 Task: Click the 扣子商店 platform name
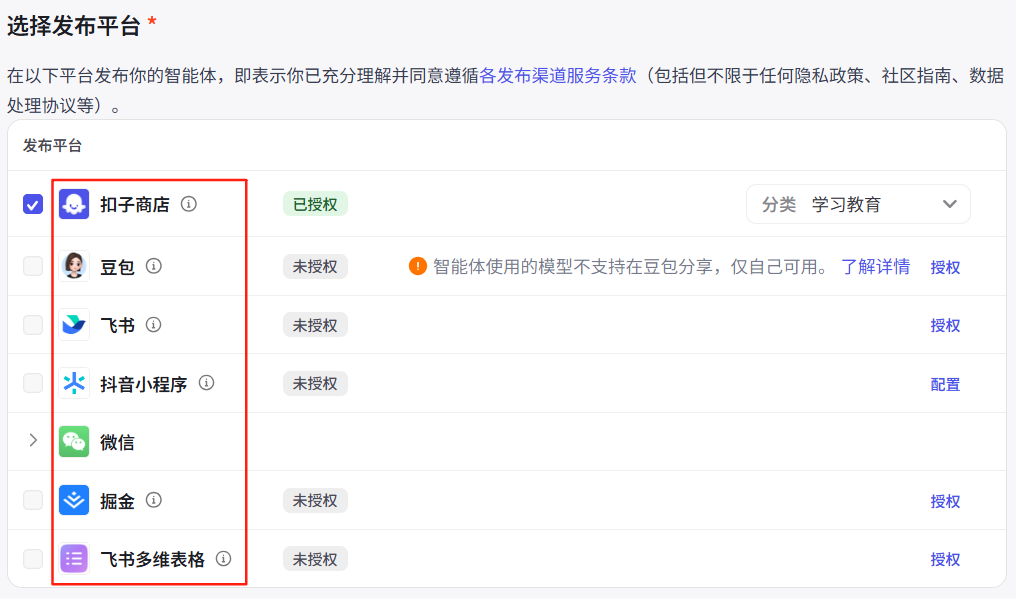click(x=135, y=205)
